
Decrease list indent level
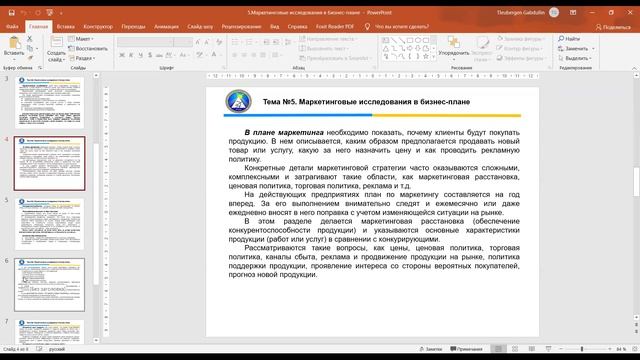267,42
